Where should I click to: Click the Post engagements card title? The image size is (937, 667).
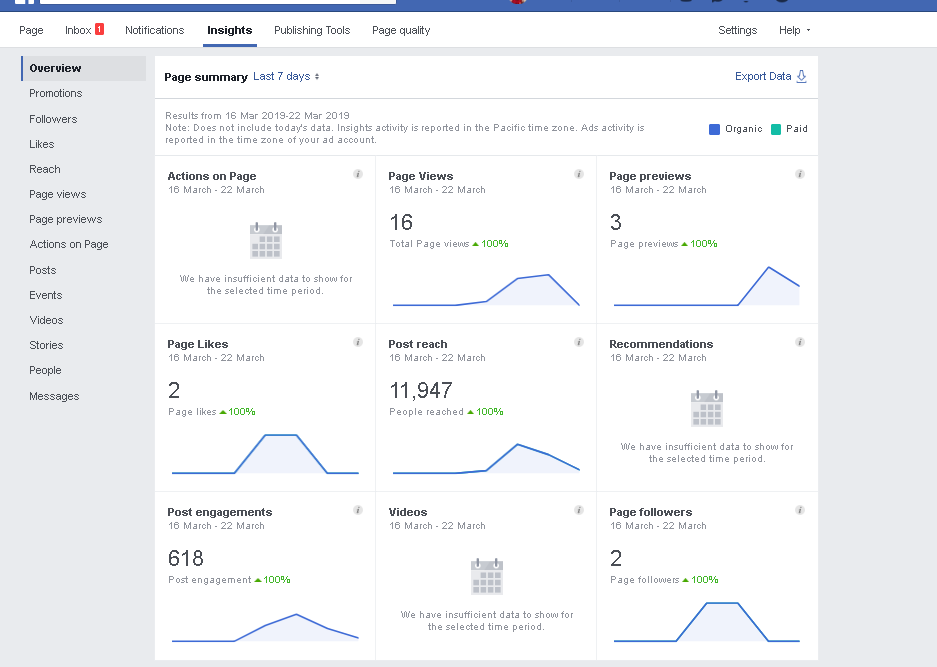[219, 512]
